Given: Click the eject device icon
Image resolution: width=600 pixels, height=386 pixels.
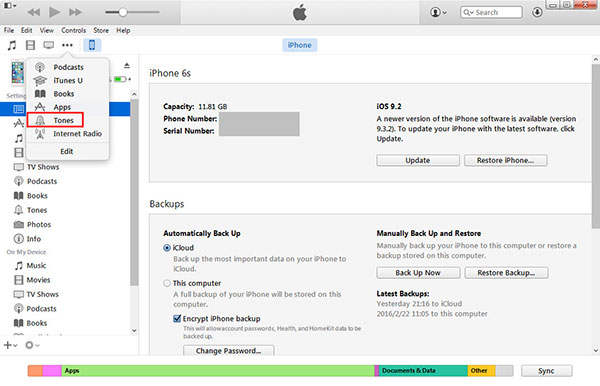Looking at the screenshot, I should [x=127, y=66].
